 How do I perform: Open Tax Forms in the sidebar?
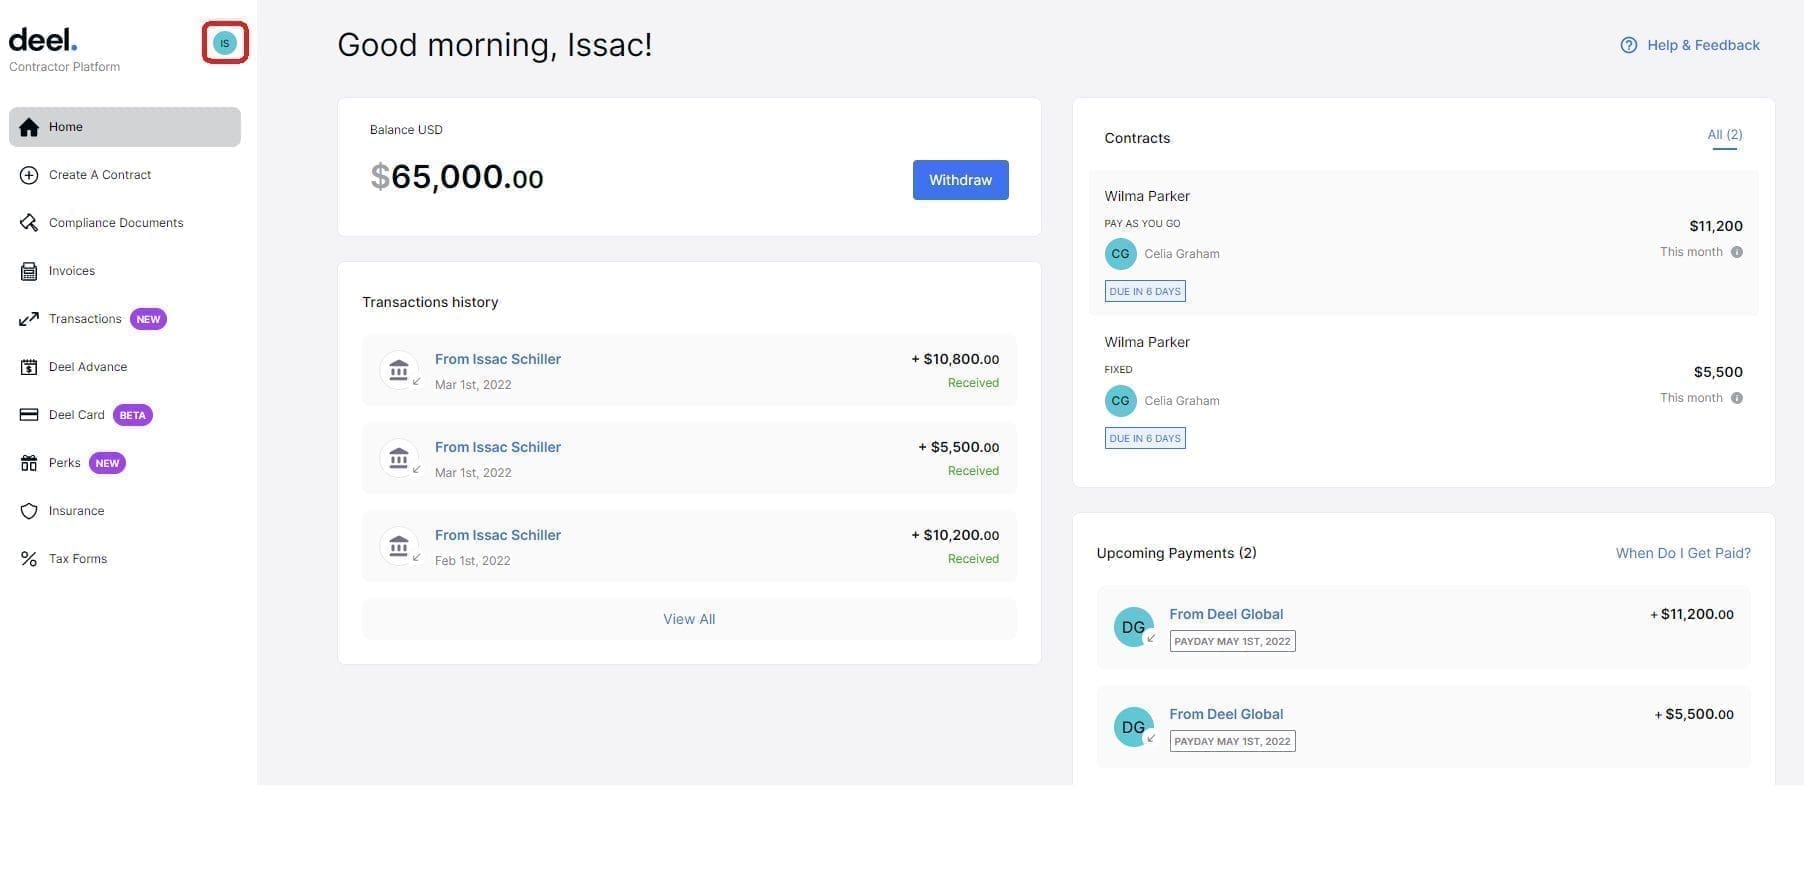(125, 559)
